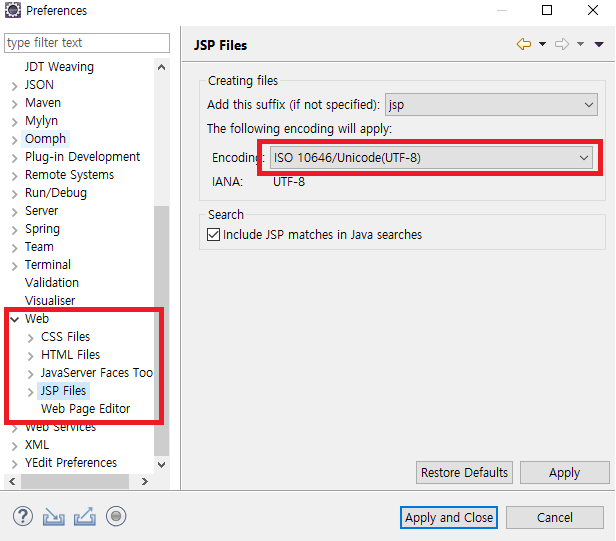
Task: Expand the XML node
Action: click(x=15, y=446)
